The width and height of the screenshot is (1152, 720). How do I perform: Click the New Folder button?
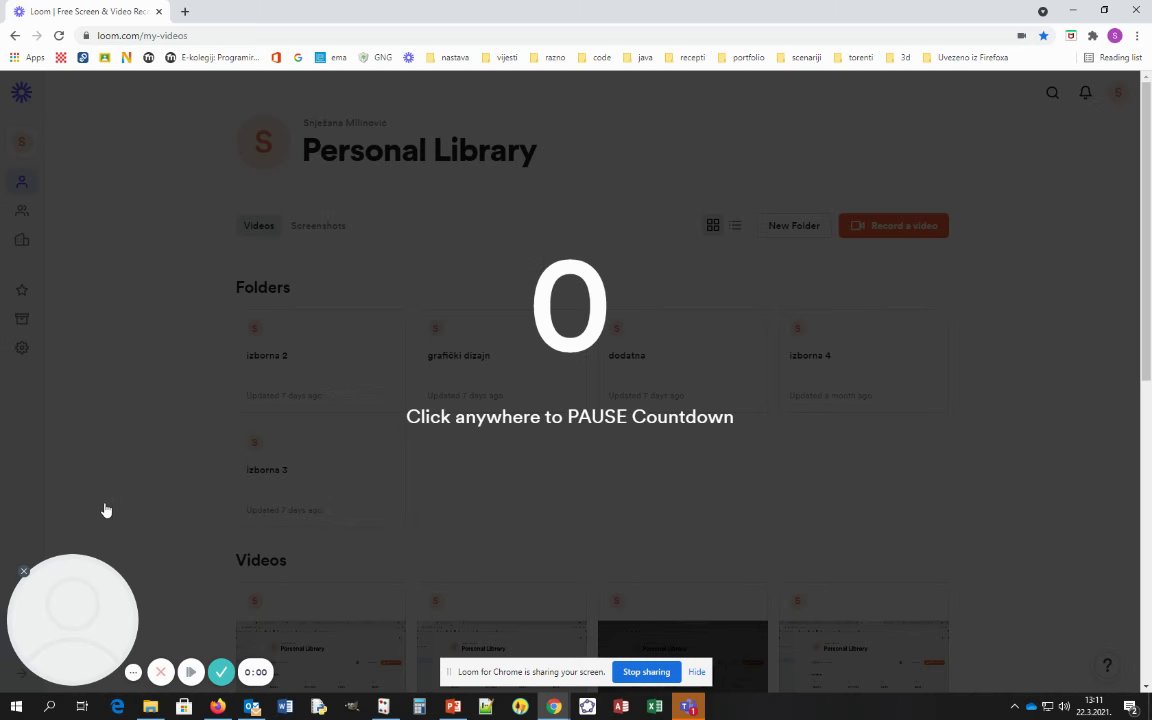click(x=793, y=226)
